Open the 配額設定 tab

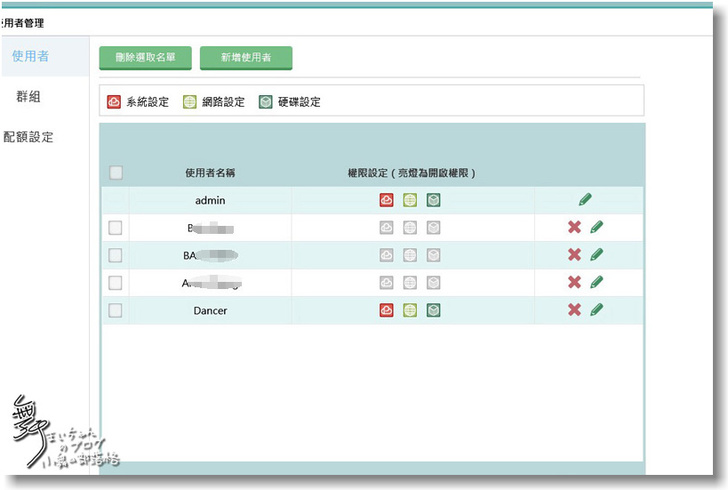(x=29, y=137)
